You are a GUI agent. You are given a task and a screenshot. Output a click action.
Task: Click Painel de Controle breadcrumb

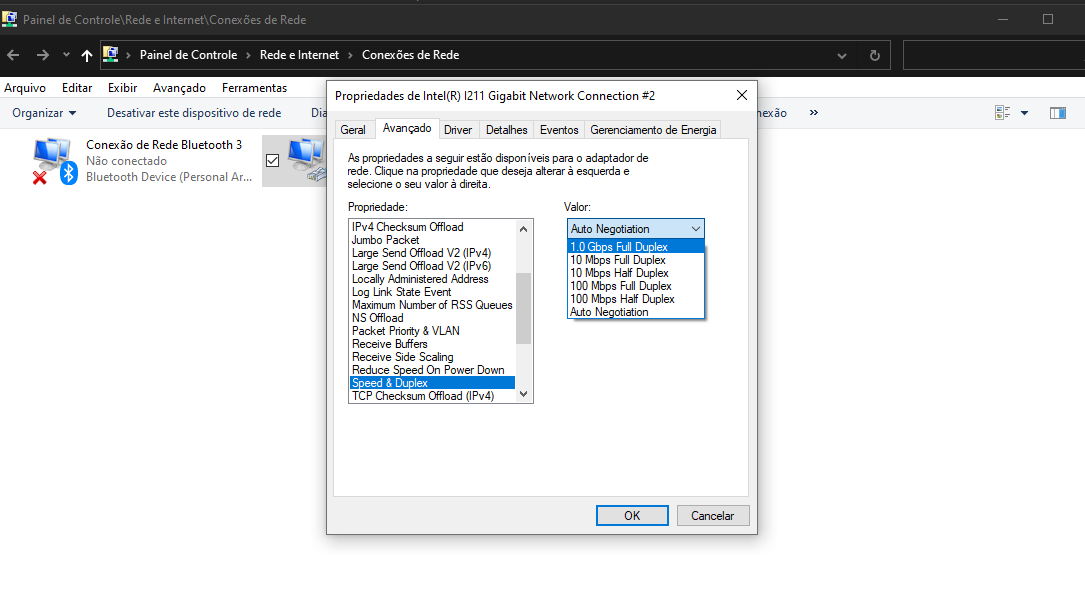(188, 55)
